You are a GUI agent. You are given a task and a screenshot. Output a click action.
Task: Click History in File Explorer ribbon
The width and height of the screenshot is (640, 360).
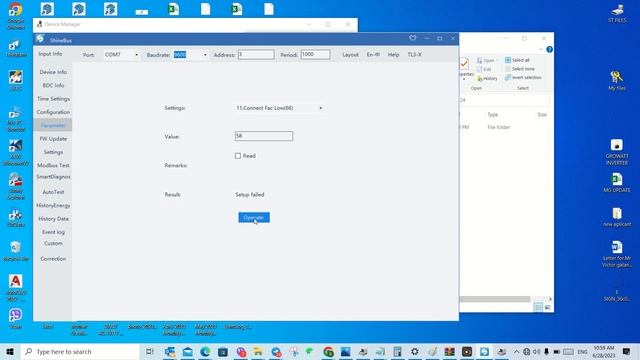pos(487,78)
